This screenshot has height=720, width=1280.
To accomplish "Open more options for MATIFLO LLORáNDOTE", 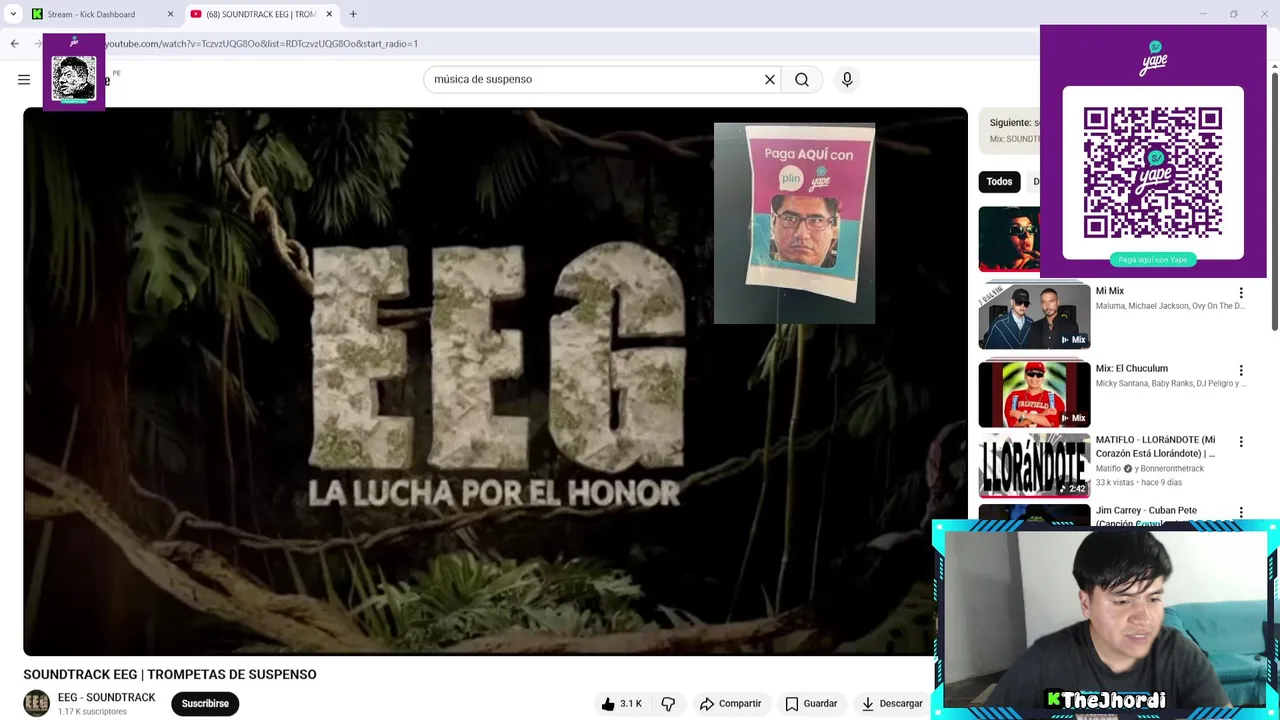I will click(1241, 442).
